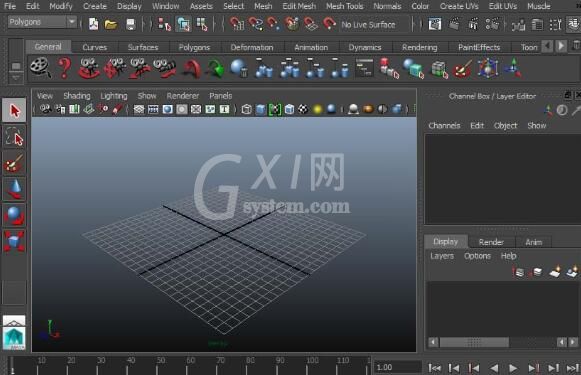The width and height of the screenshot is (581, 375).
Task: Select the single perspective layout icon
Action: pyautogui.click(x=14, y=321)
